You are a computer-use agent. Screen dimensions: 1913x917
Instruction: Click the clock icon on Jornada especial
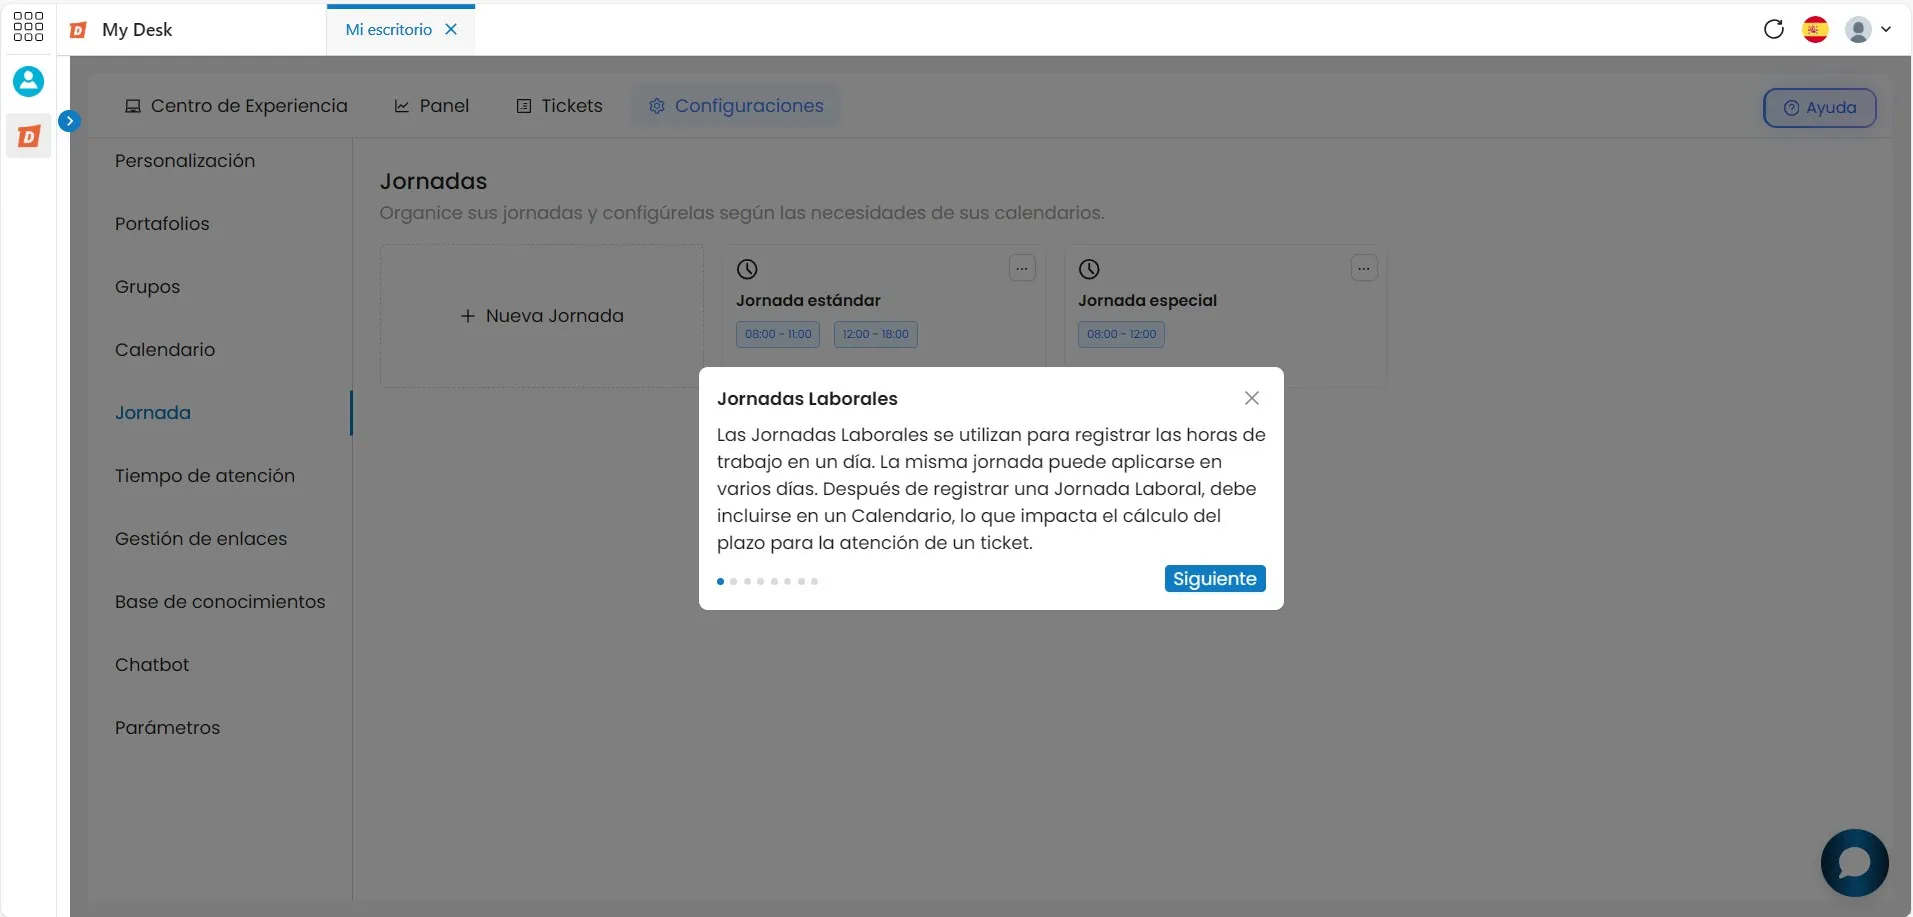coord(1089,269)
